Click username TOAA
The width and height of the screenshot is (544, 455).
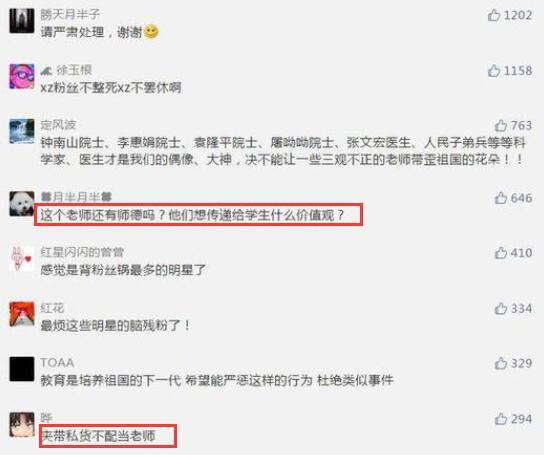point(57,363)
